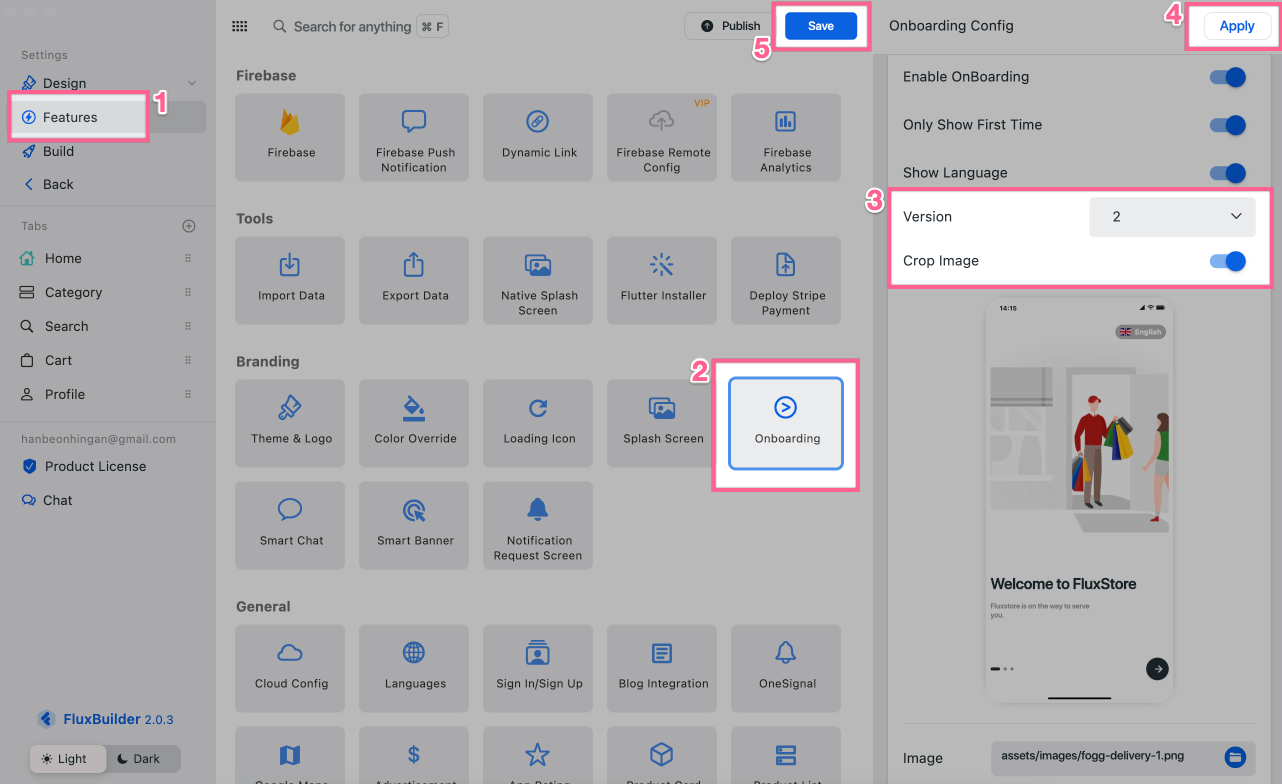Open the Smart Chat feature
Screen dimensions: 1282x784
pyautogui.click(x=290, y=525)
